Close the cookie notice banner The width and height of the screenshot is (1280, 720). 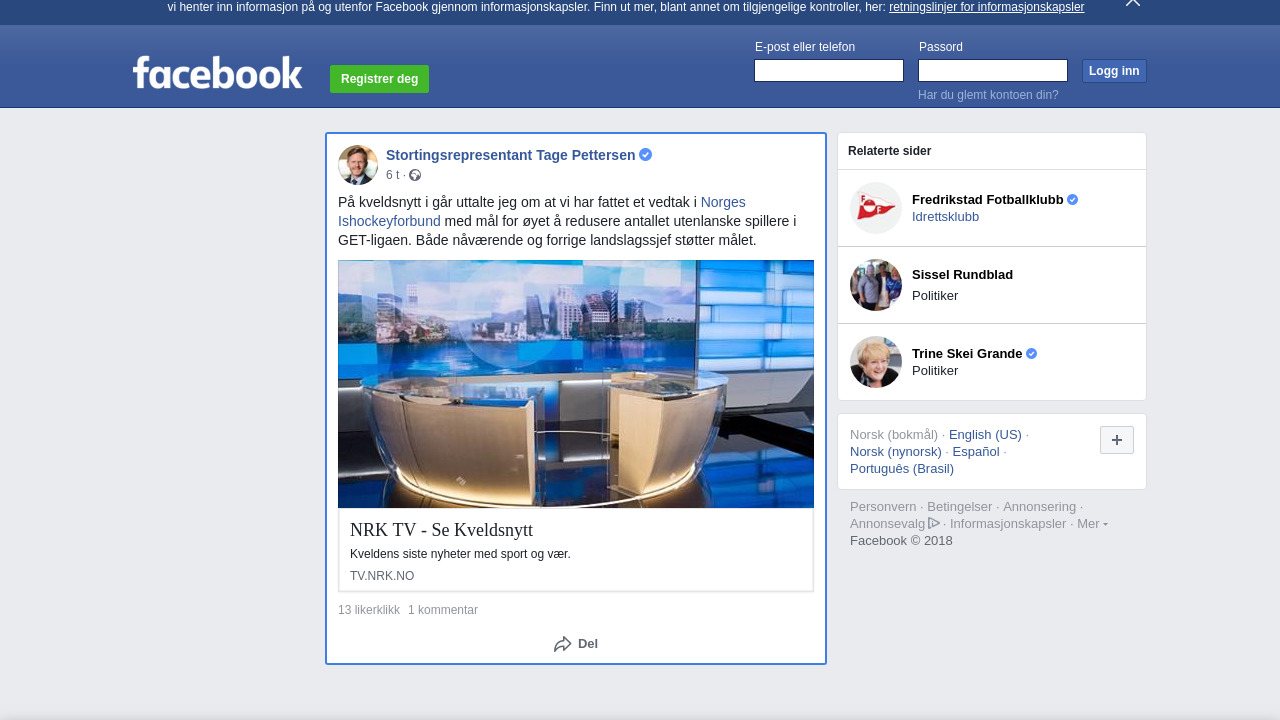[x=1132, y=3]
